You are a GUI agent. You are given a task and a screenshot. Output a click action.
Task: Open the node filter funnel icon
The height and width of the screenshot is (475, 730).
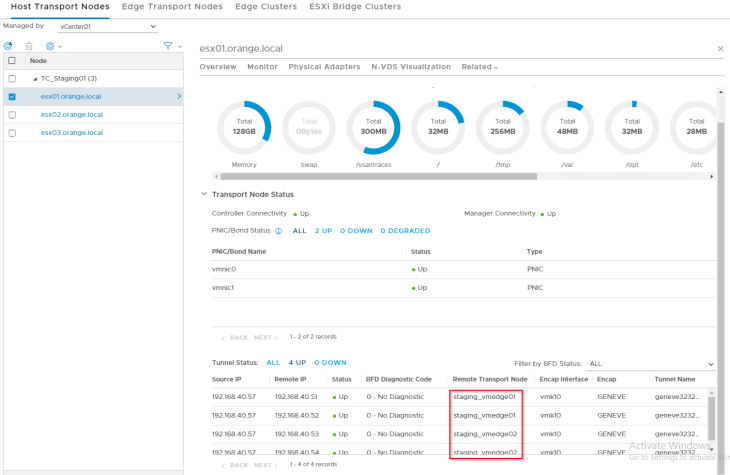(x=168, y=46)
